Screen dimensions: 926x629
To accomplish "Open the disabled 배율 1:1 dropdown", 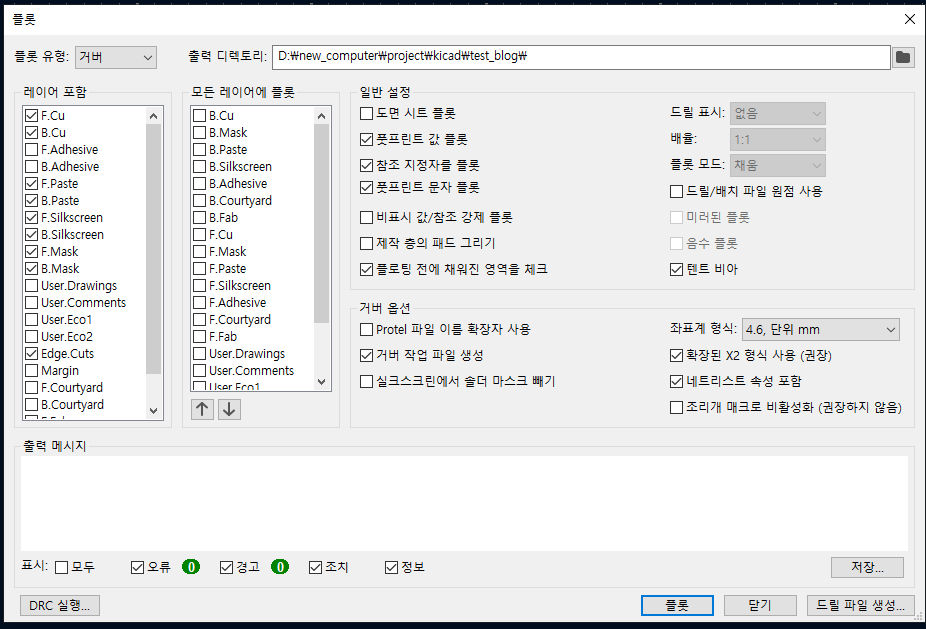I will click(777, 139).
